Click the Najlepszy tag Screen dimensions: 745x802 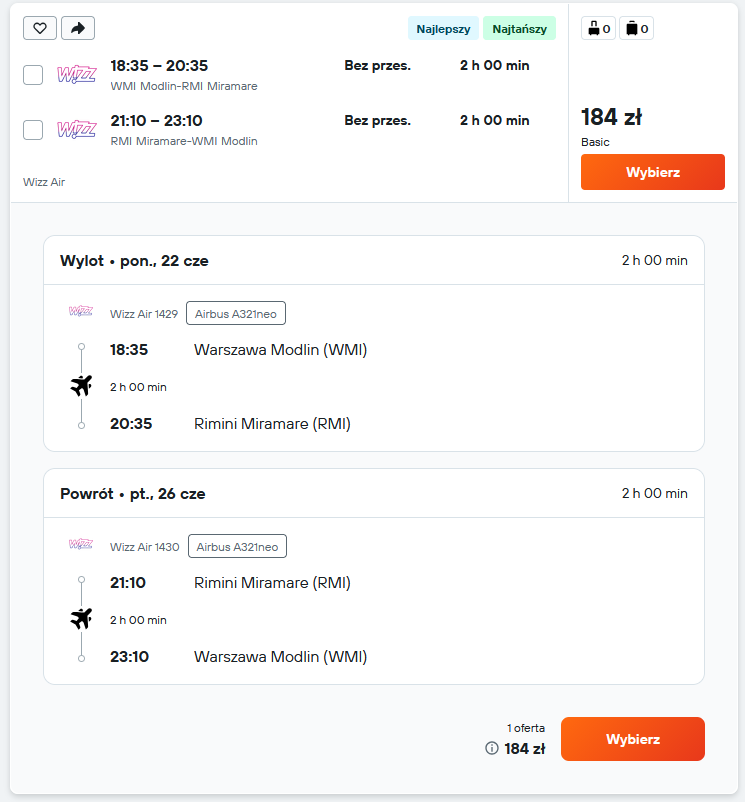click(x=443, y=29)
